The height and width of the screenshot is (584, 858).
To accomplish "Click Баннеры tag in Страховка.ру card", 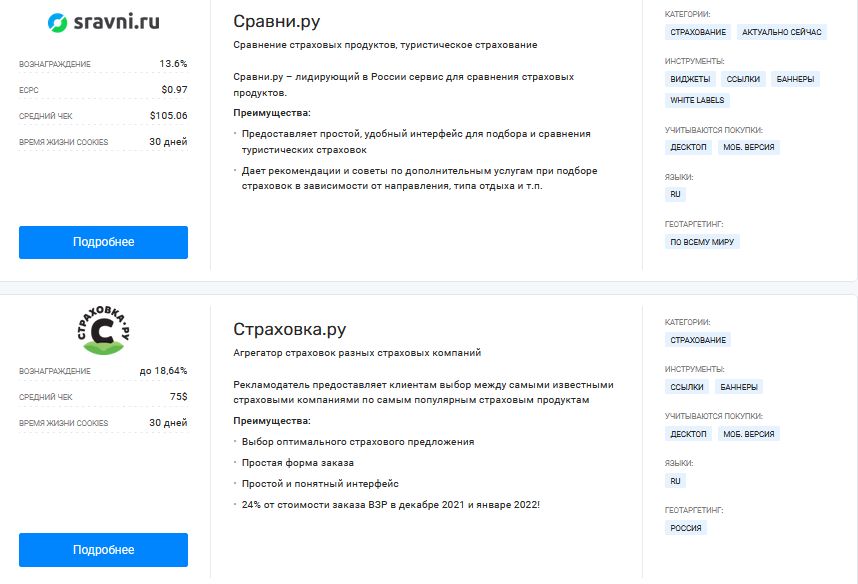I will click(739, 387).
